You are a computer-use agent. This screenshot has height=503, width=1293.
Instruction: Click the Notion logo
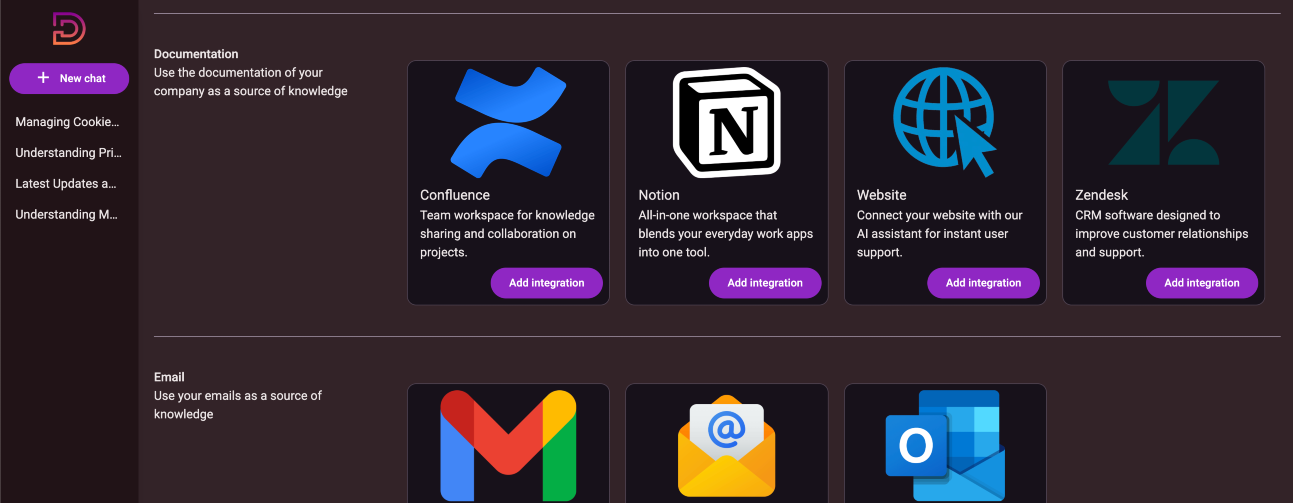727,122
